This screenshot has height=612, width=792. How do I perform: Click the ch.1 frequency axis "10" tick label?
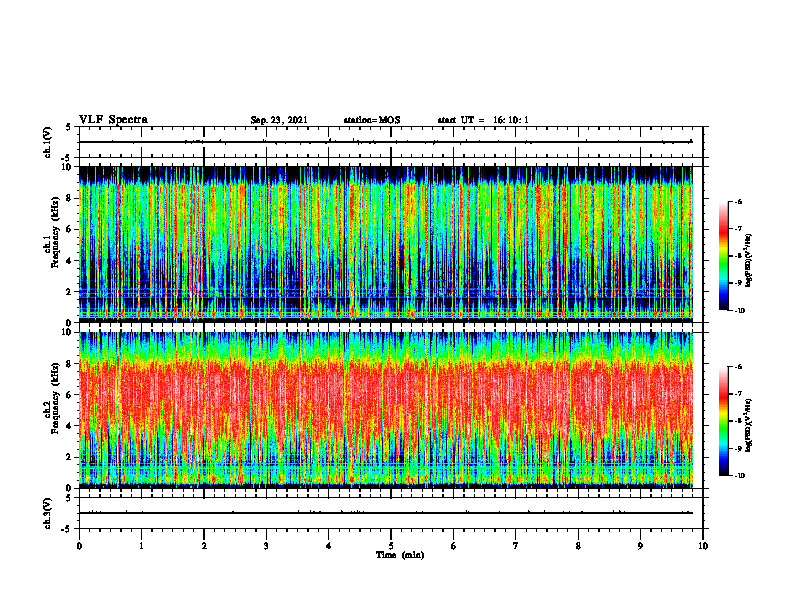[x=68, y=166]
